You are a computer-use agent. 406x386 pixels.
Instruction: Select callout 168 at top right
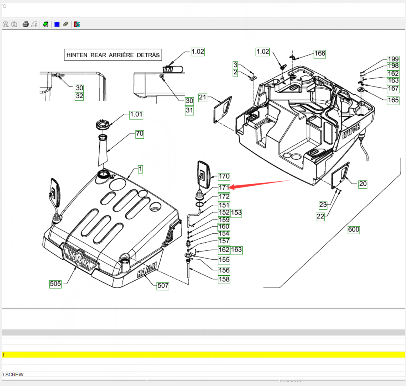pos(320,53)
